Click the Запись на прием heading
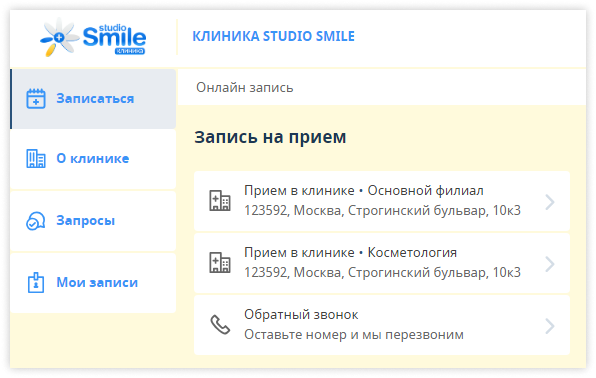596x378 pixels. (270, 137)
